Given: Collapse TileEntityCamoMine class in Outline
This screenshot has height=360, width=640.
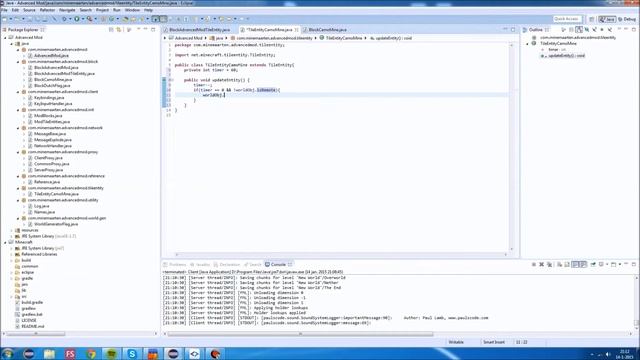Looking at the screenshot, I should [528, 44].
